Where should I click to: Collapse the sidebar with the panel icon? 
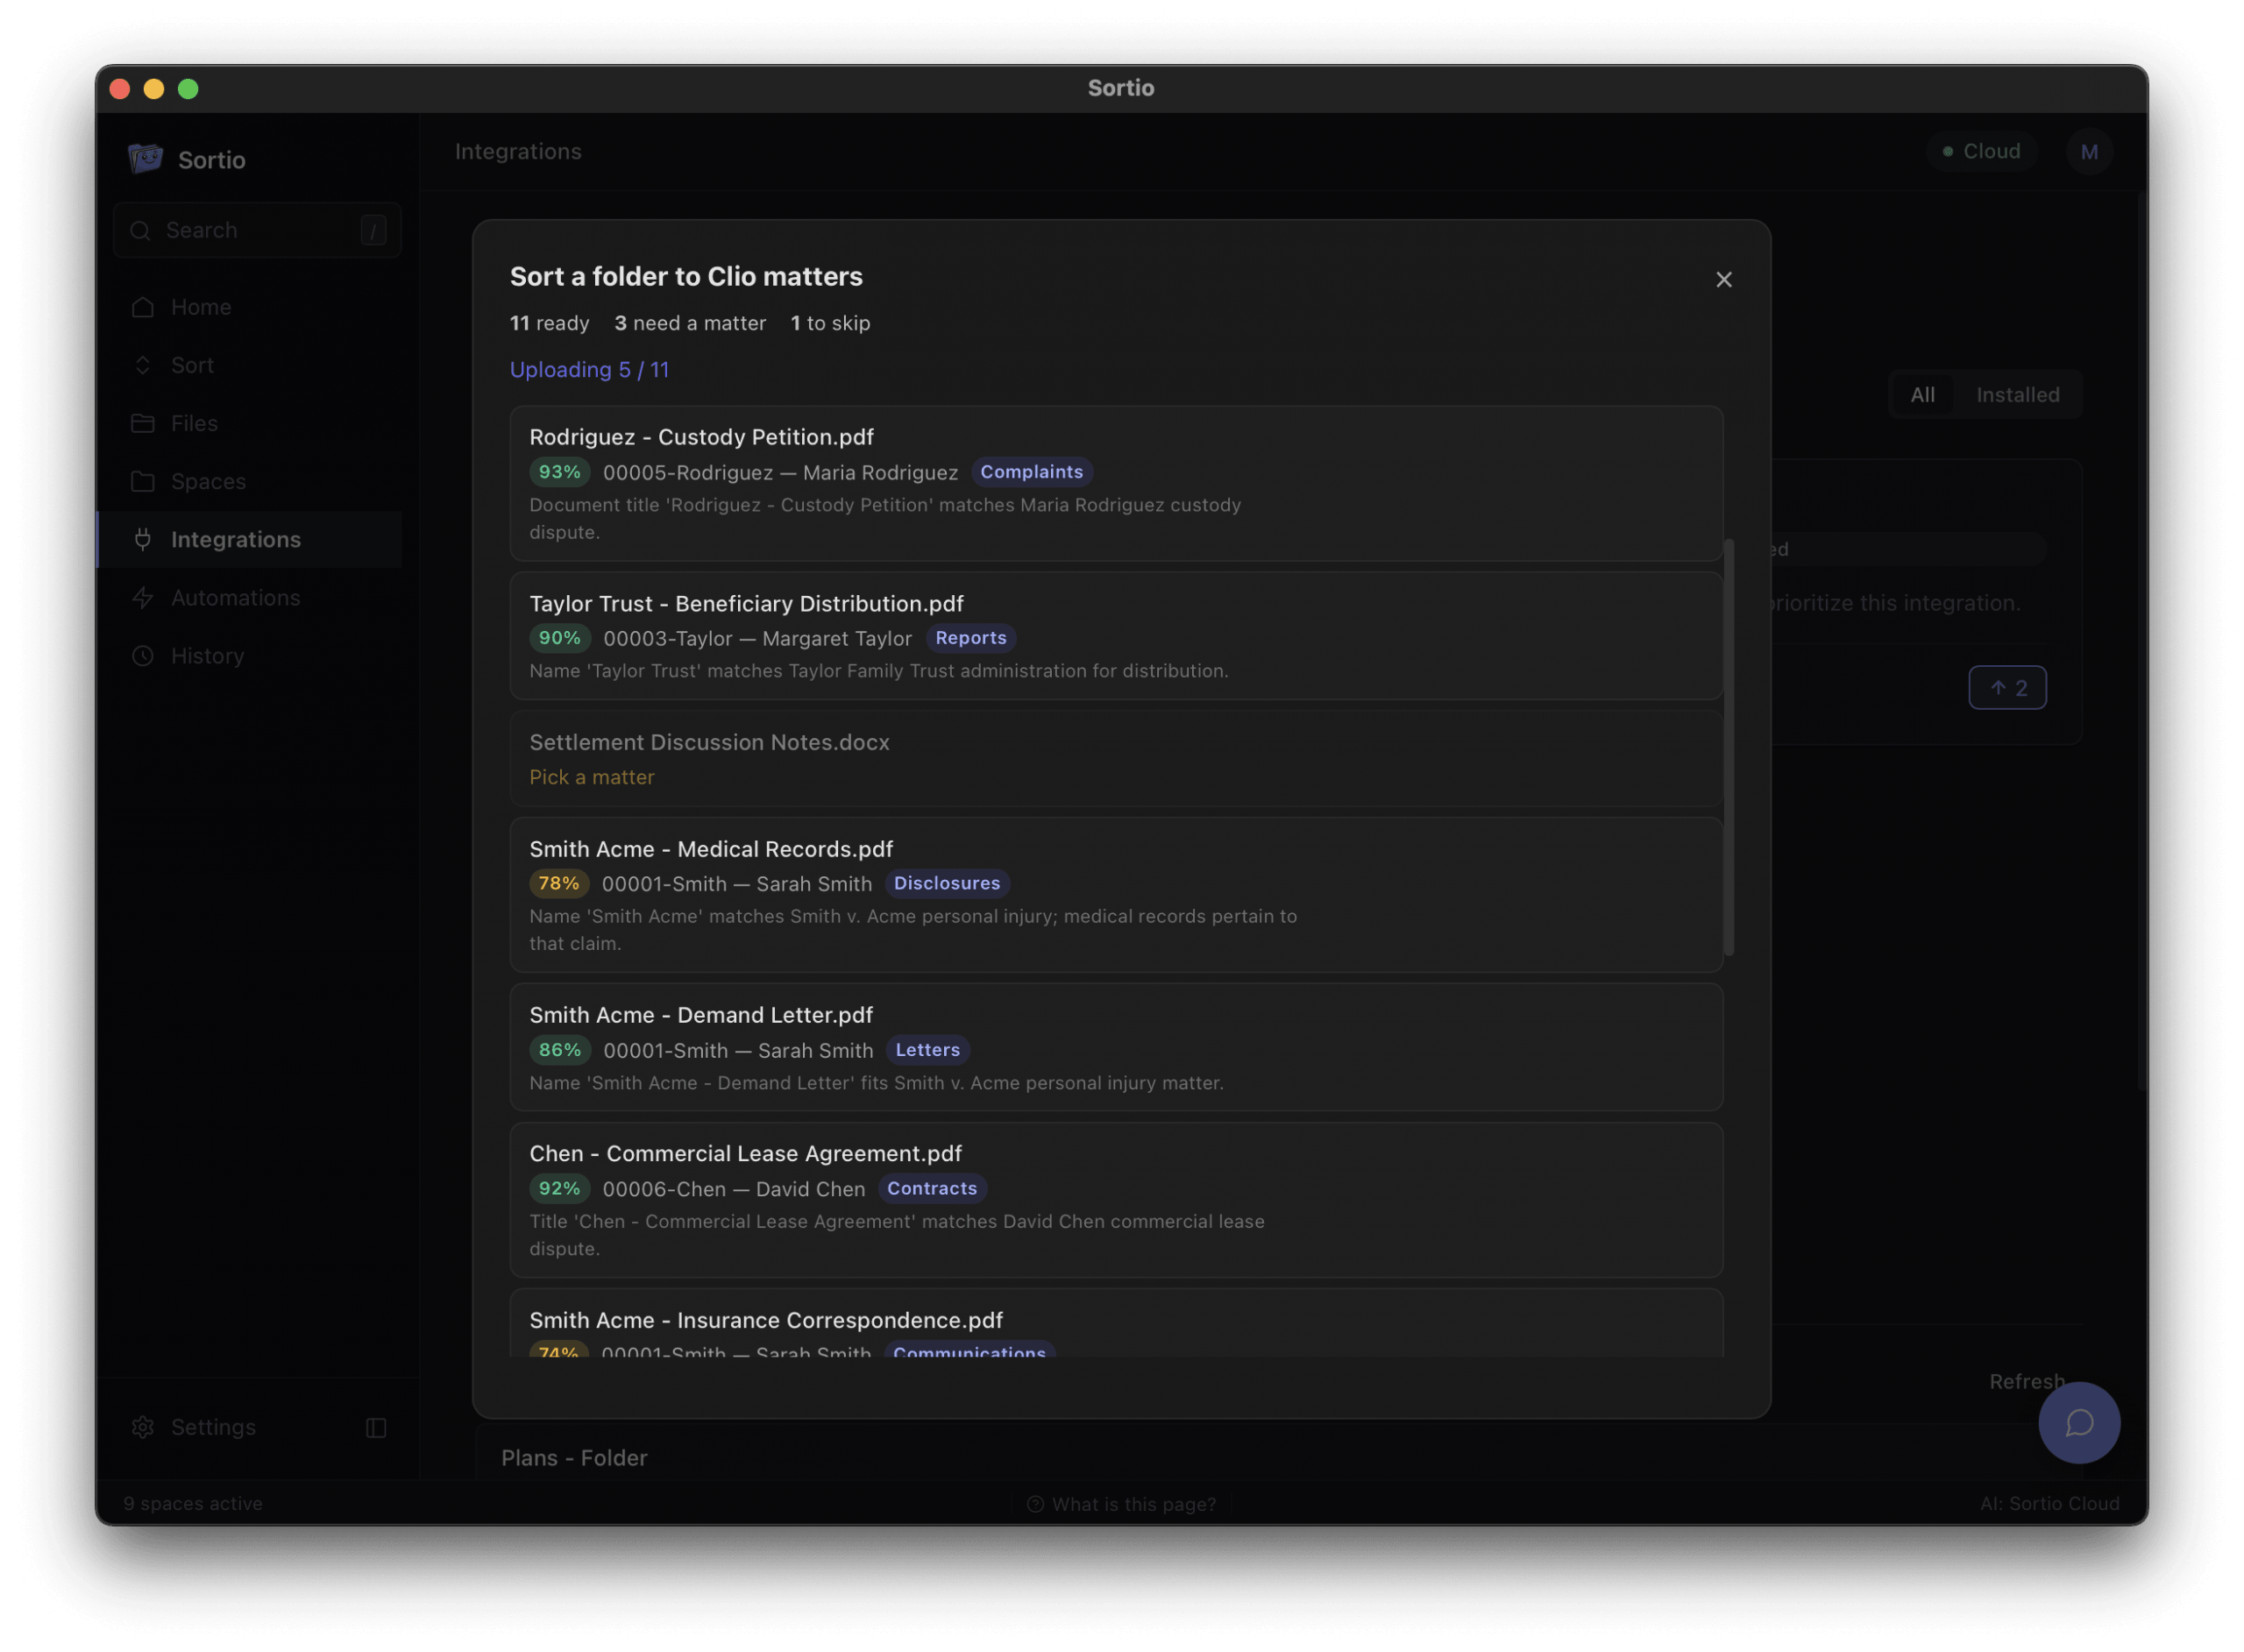(376, 1427)
